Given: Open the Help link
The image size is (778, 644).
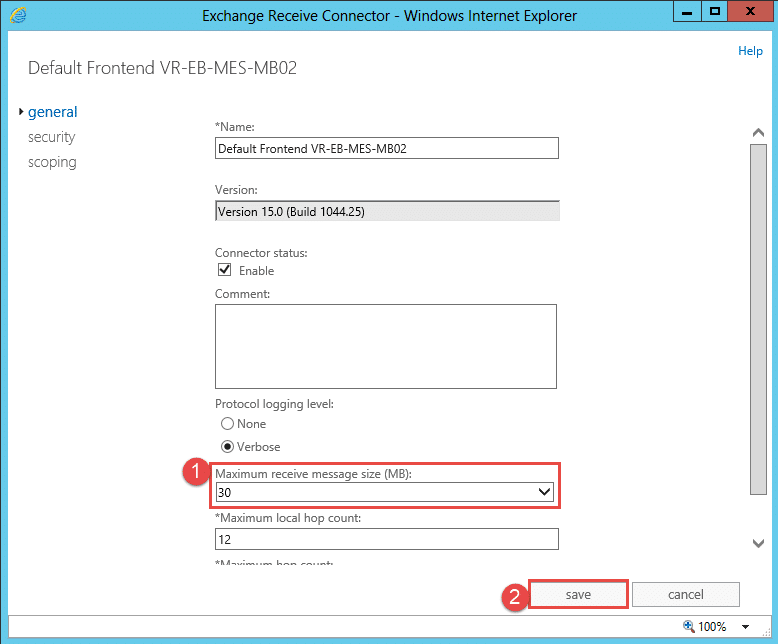Looking at the screenshot, I should pos(750,51).
